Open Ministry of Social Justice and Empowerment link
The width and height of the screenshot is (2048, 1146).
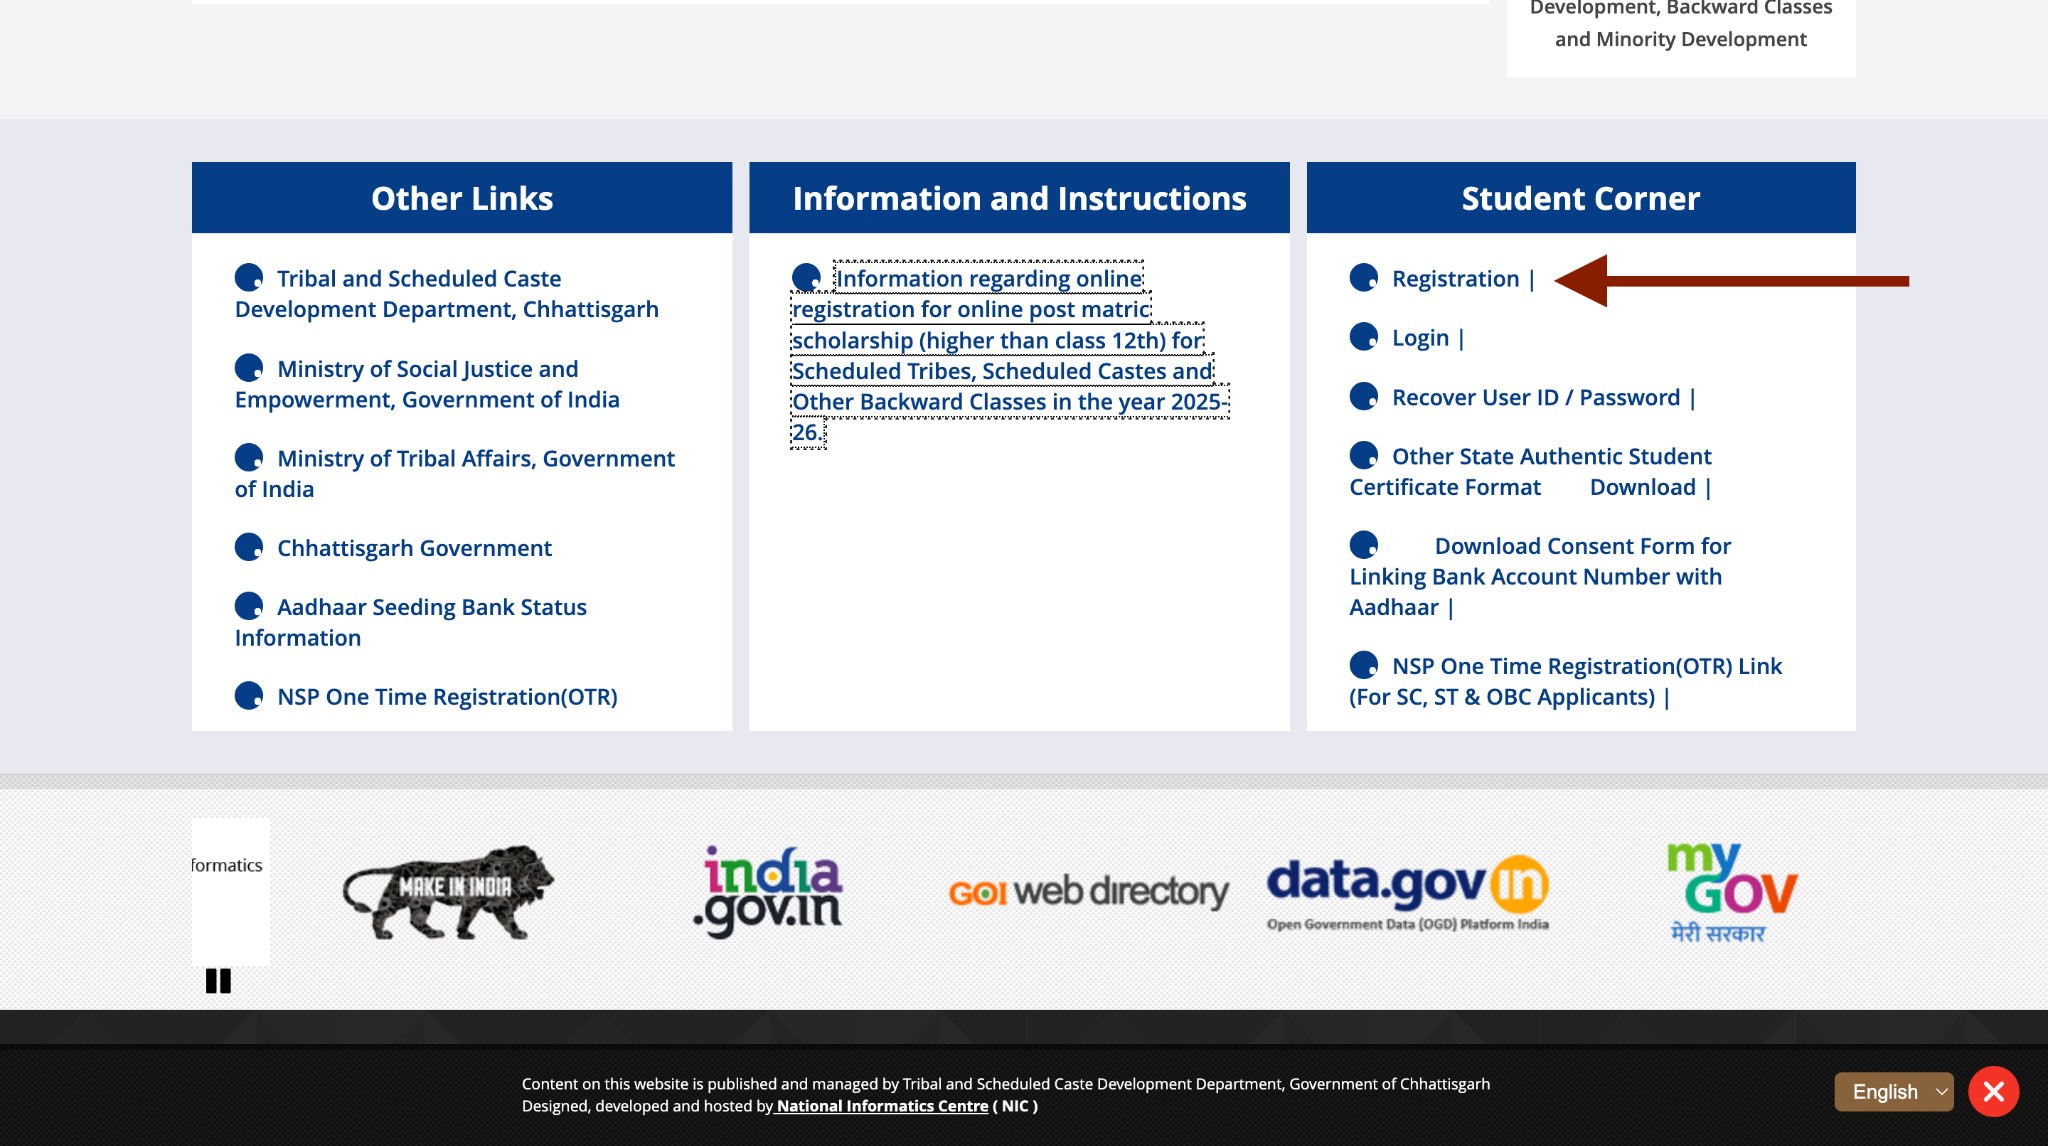(427, 384)
